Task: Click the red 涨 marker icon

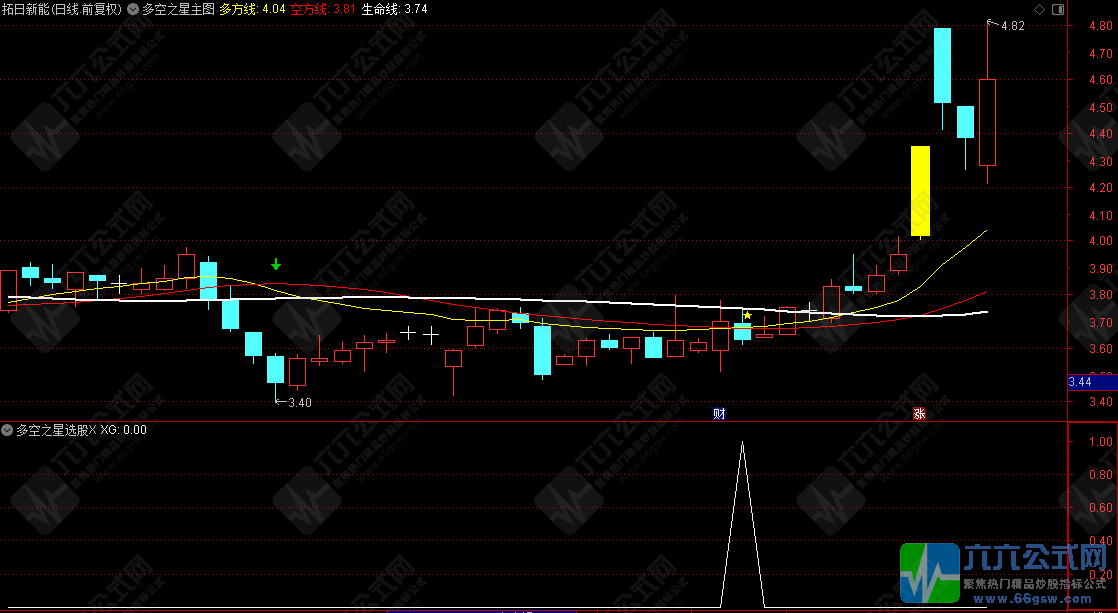Action: [x=918, y=414]
